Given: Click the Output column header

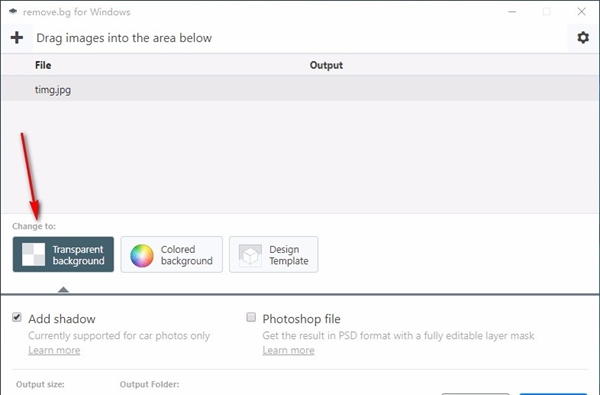Looking at the screenshot, I should click(x=326, y=65).
